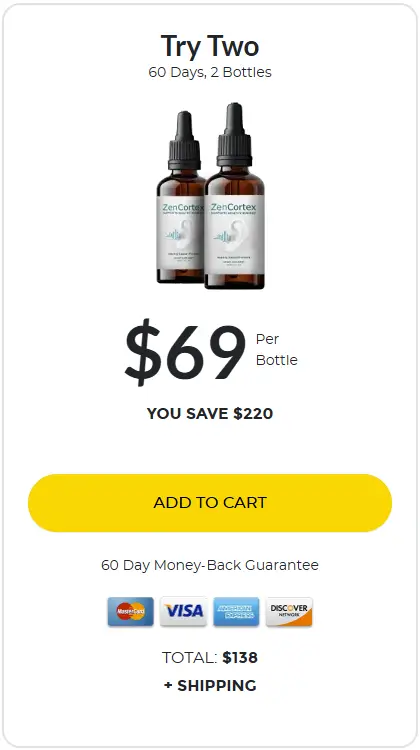
Task: Click the left ZenCortex bottle image
Action: [x=181, y=197]
